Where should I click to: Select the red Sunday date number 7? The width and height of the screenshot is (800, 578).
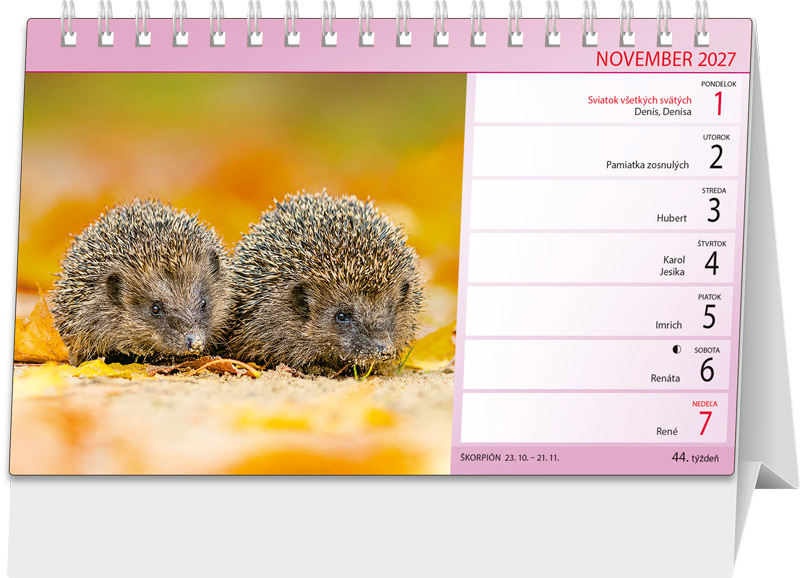(705, 423)
